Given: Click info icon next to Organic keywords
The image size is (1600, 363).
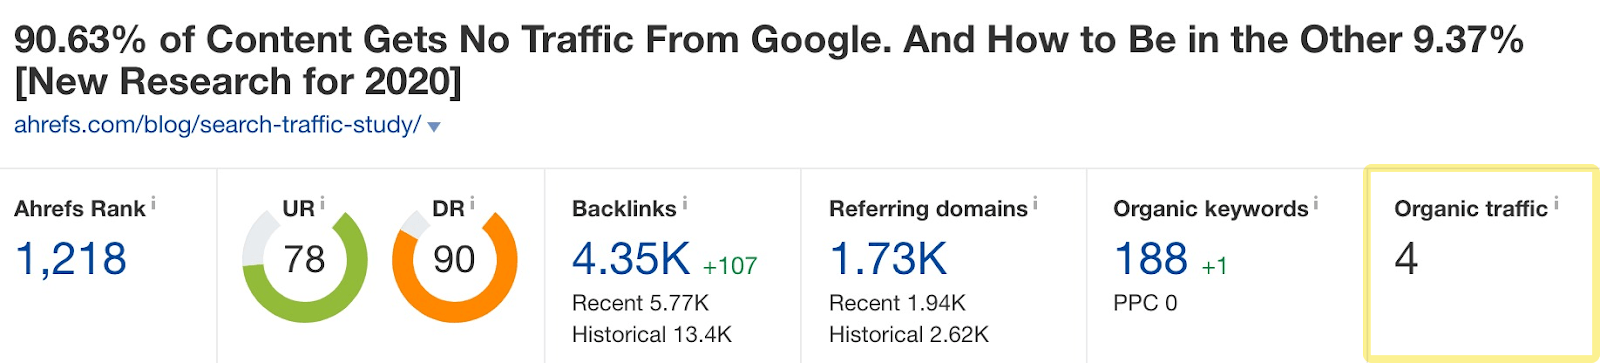Looking at the screenshot, I should [x=1316, y=203].
